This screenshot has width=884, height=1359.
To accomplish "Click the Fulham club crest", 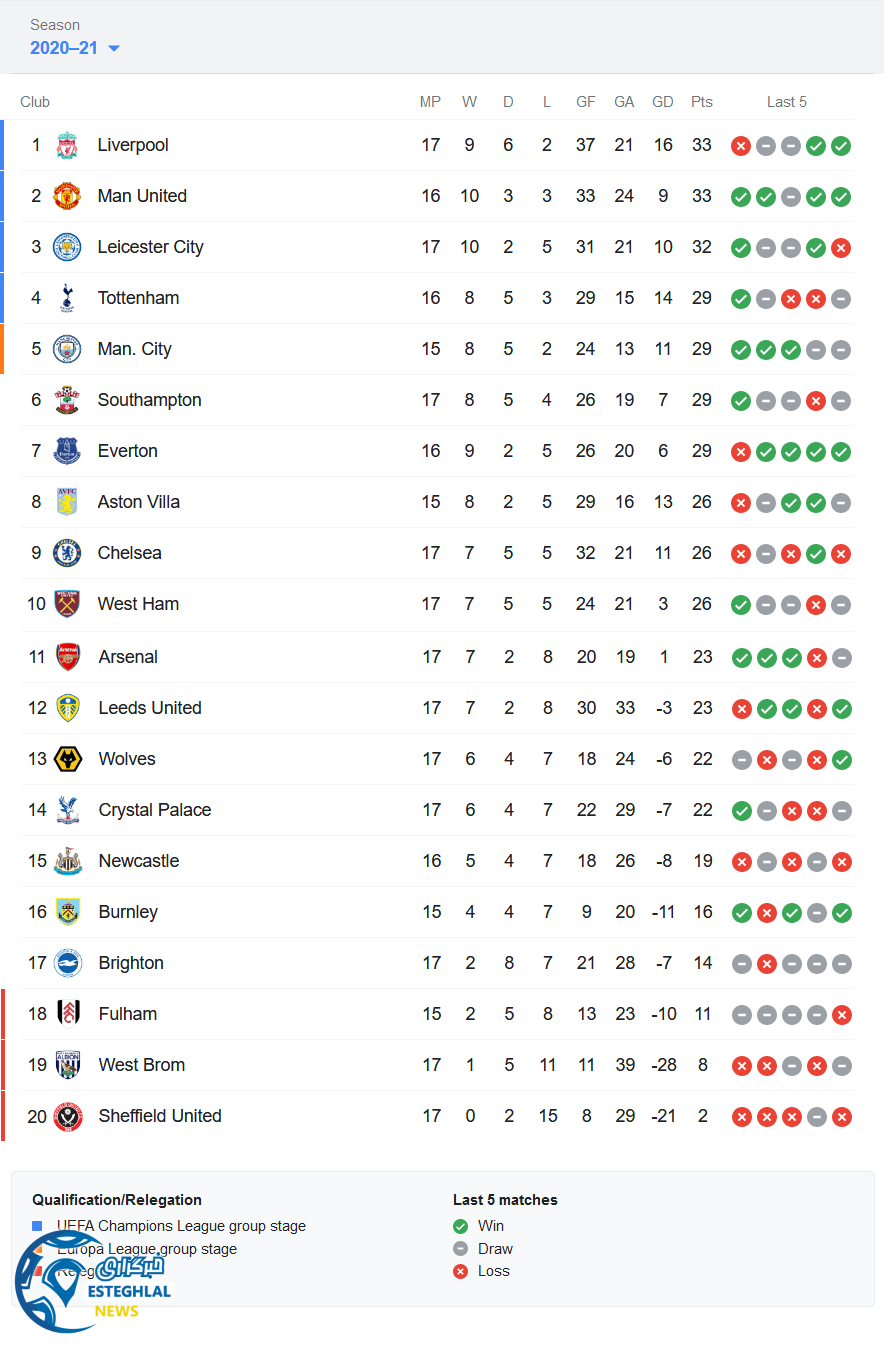I will tap(68, 1014).
